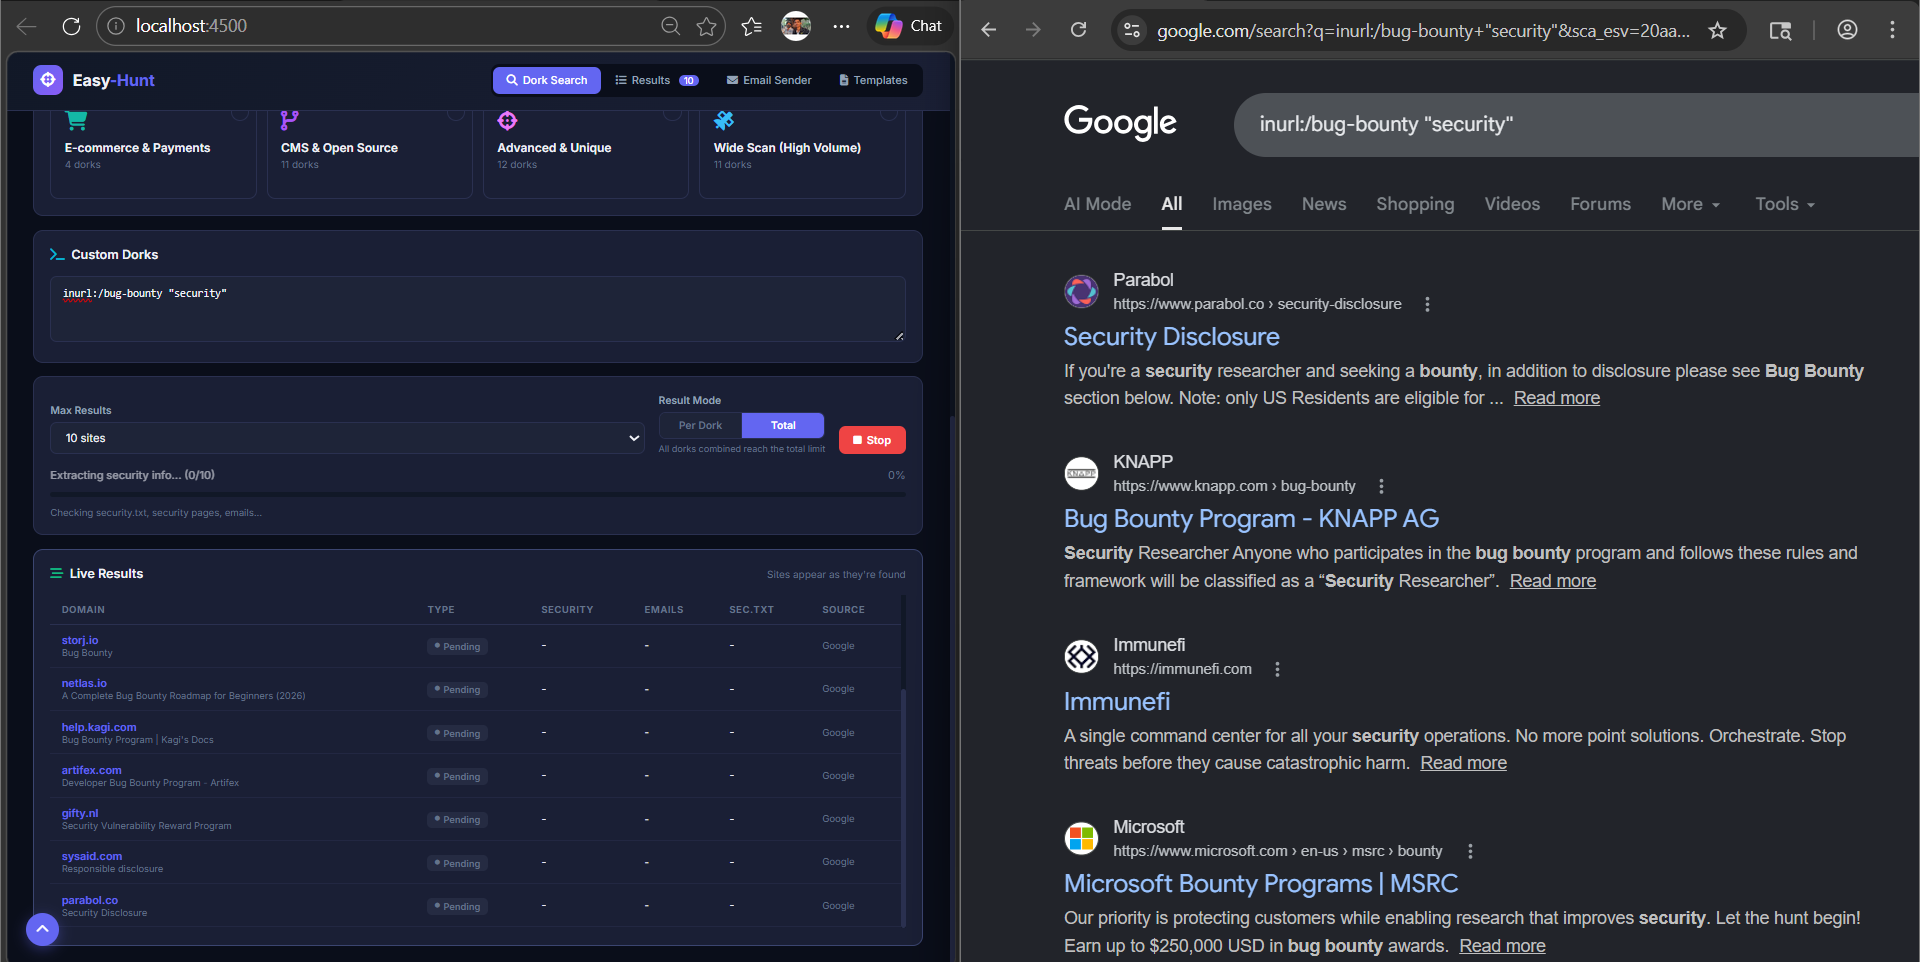Open the Max Results dropdown
The image size is (1920, 962).
[346, 438]
